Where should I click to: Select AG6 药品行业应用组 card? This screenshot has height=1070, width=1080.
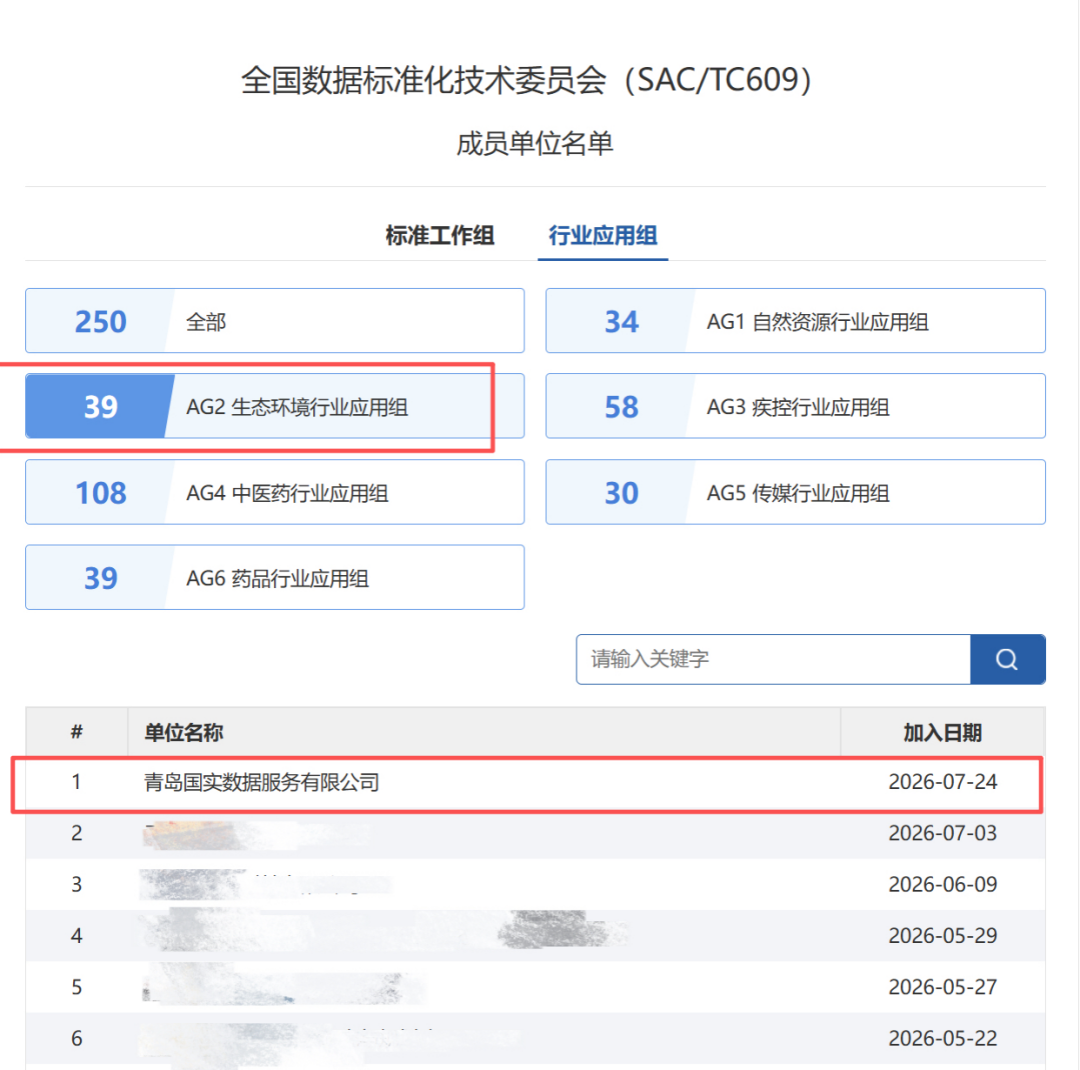coord(275,578)
